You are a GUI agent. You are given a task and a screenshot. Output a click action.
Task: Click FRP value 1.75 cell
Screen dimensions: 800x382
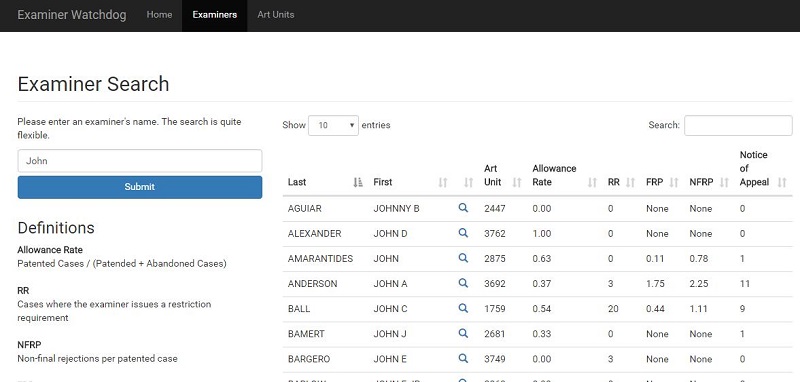(655, 284)
